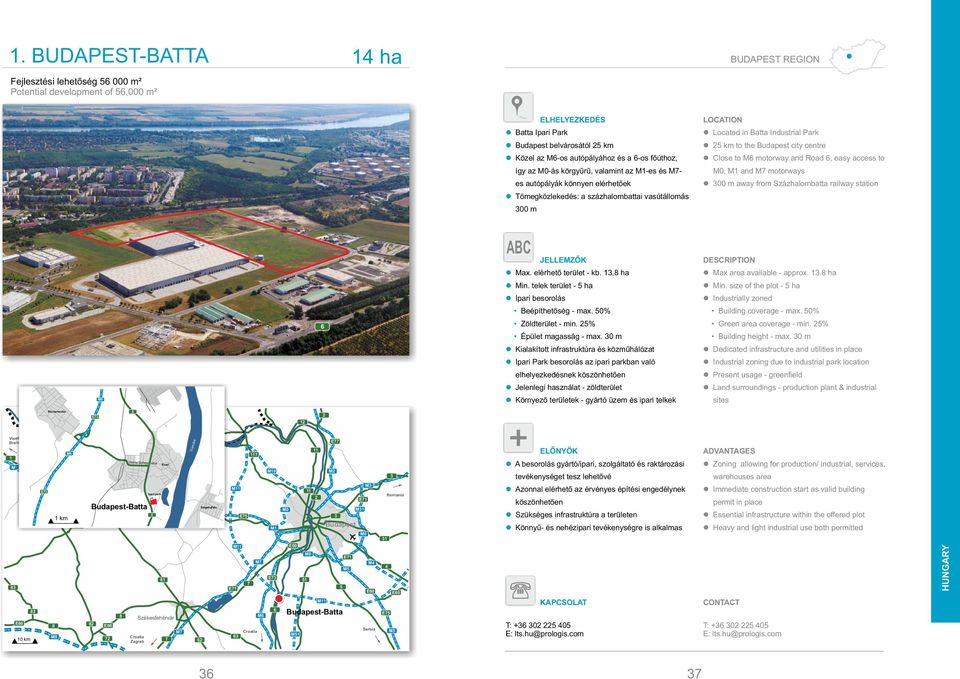This screenshot has height=679, width=960.
Task: Click the 'BUDAPEST REGION' label
Action: coord(774,59)
